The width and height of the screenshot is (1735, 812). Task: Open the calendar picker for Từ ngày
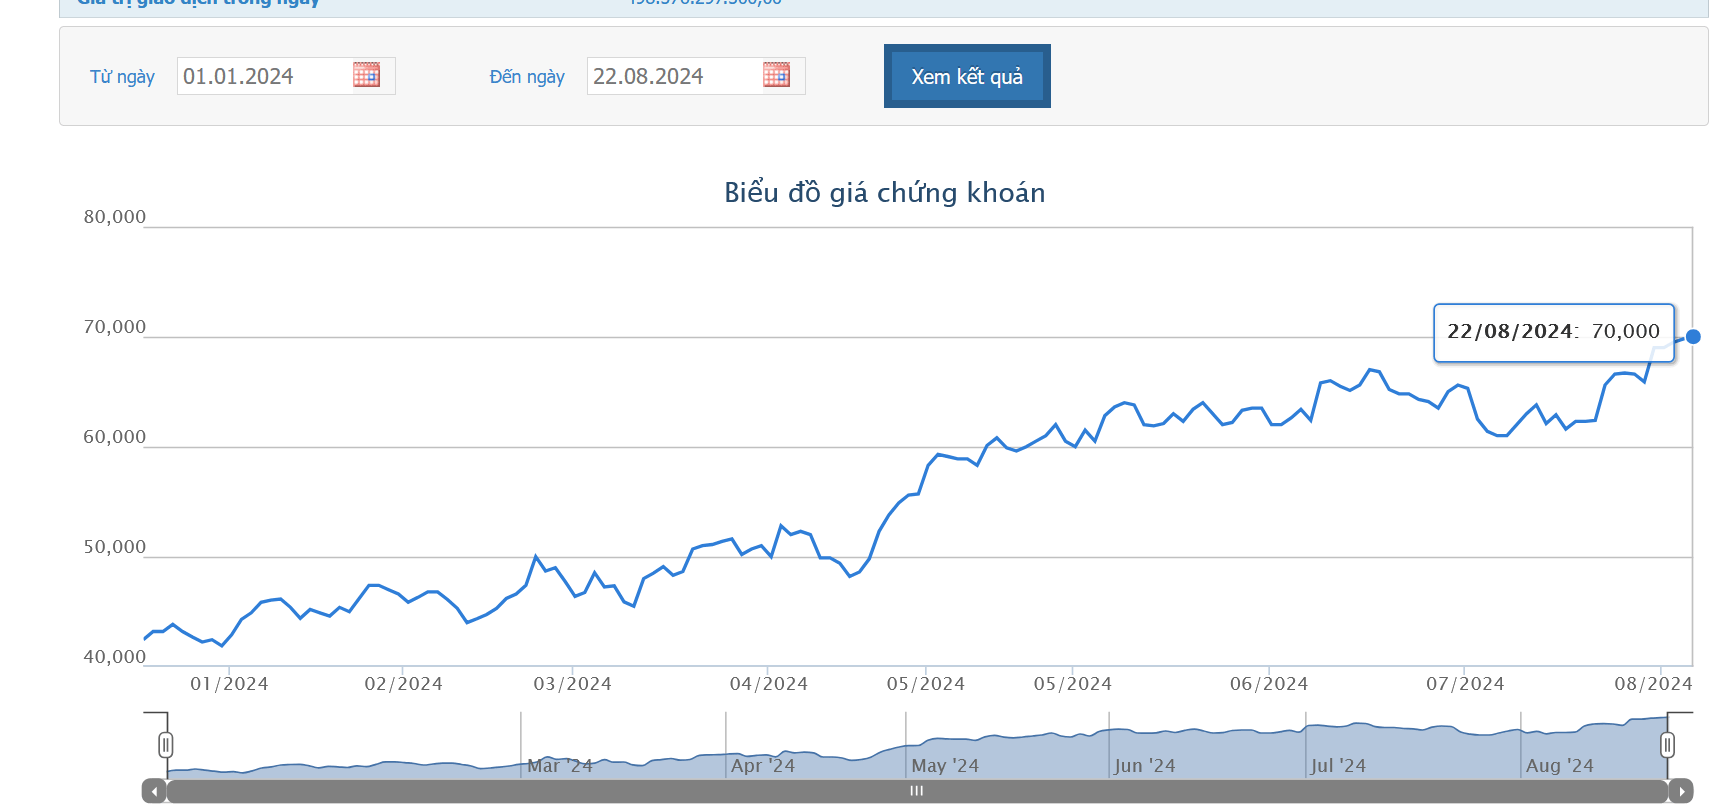click(366, 75)
